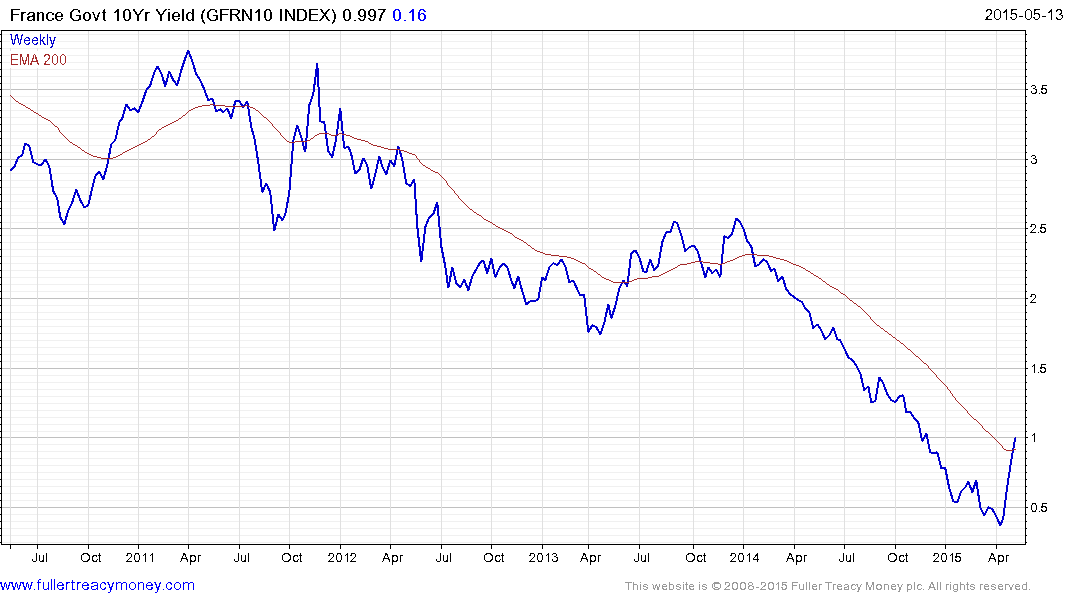This screenshot has width=1075, height=600.
Task: Click the '2012' x-axis label
Action: tap(341, 557)
